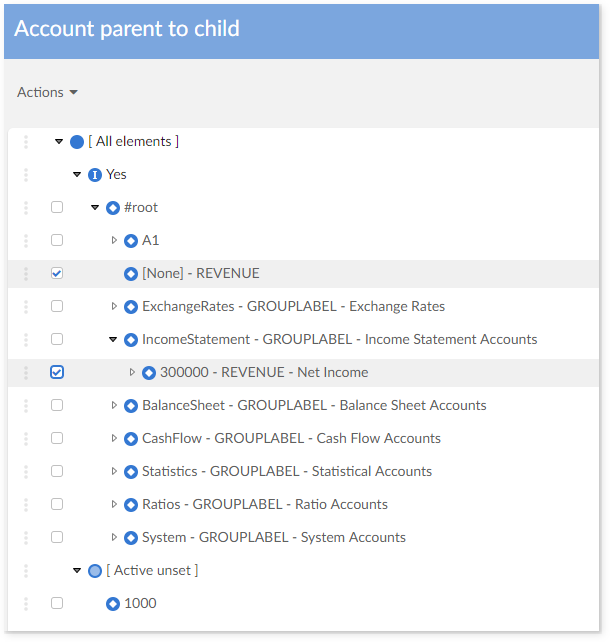
Task: Tick the CashFlow accounts checkbox
Action: point(57,438)
